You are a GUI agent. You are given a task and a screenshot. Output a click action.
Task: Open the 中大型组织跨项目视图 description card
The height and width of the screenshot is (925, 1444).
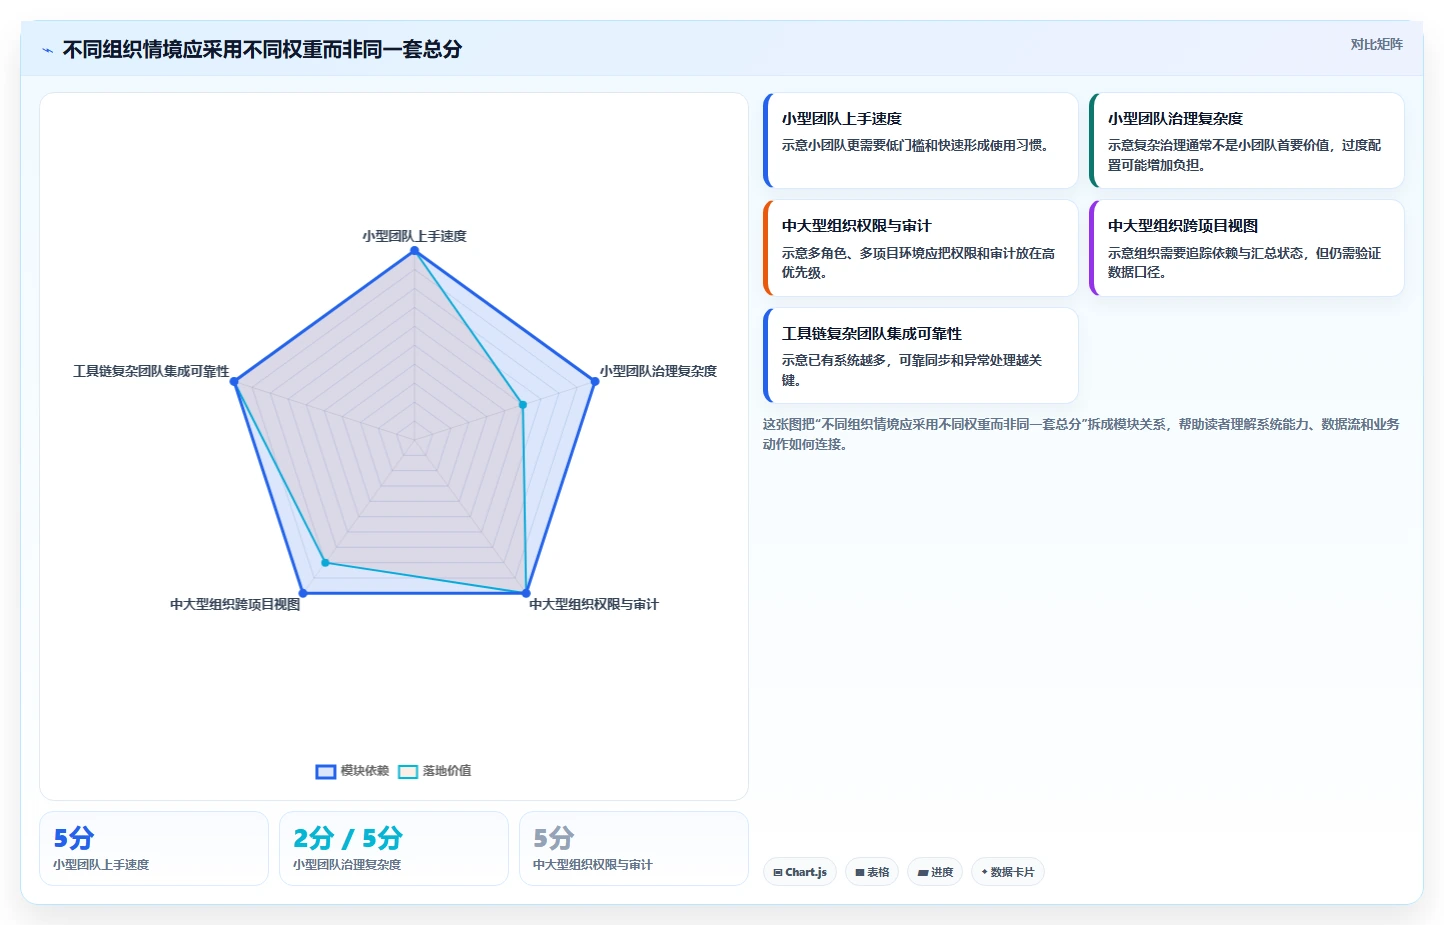(x=1246, y=248)
